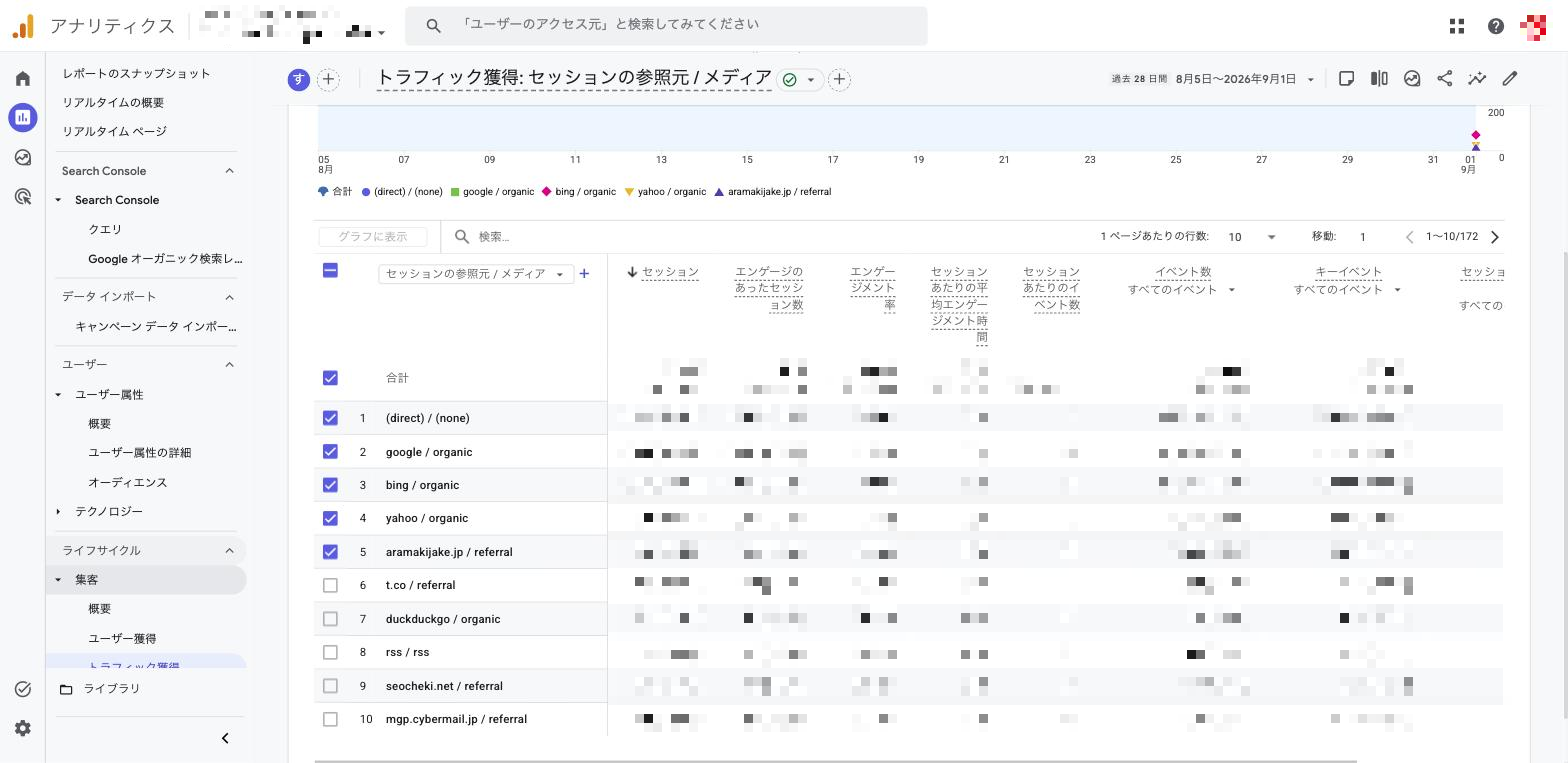Open the note/annotation icon in report toolbar
The height and width of the screenshot is (763, 1568).
[1346, 79]
